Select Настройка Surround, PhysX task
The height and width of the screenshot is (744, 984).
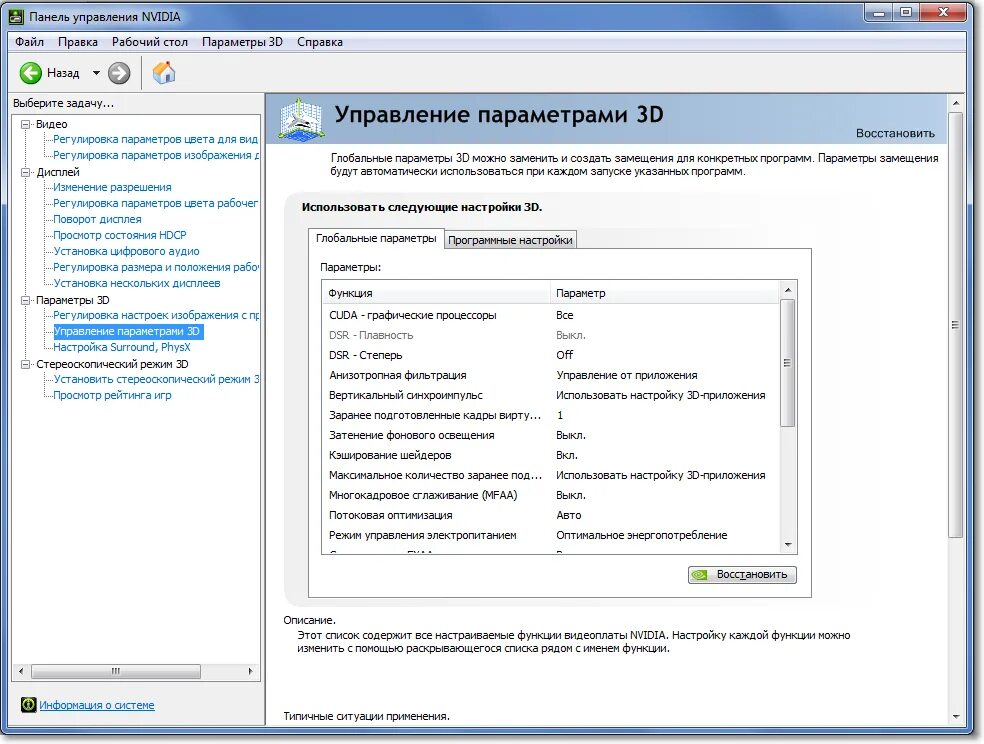(122, 347)
